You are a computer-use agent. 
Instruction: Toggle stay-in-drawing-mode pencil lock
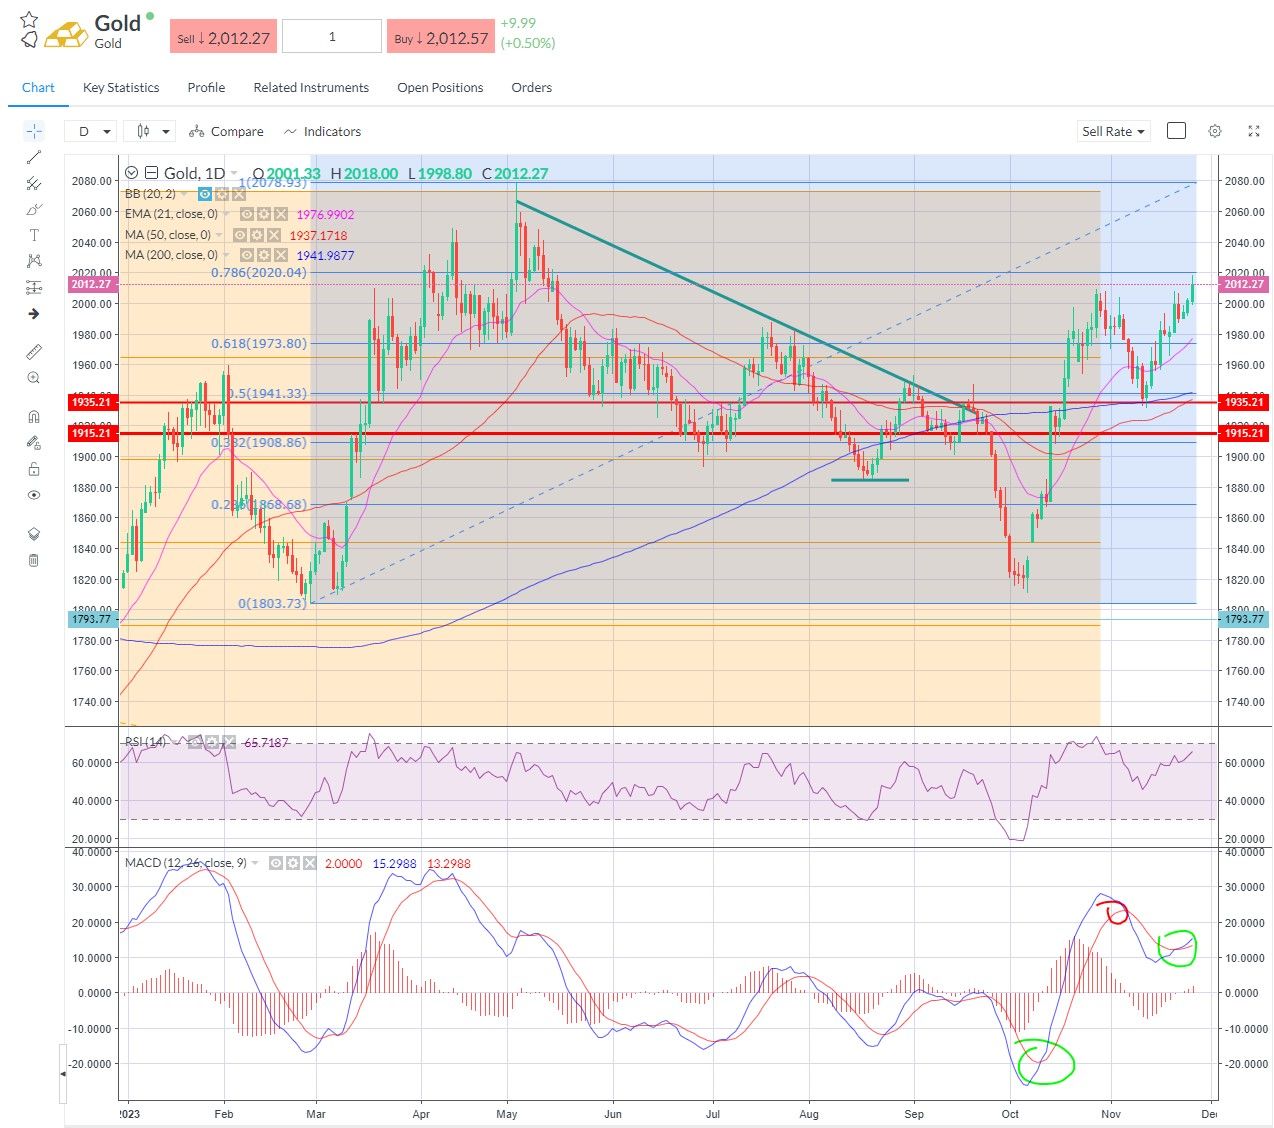point(34,443)
